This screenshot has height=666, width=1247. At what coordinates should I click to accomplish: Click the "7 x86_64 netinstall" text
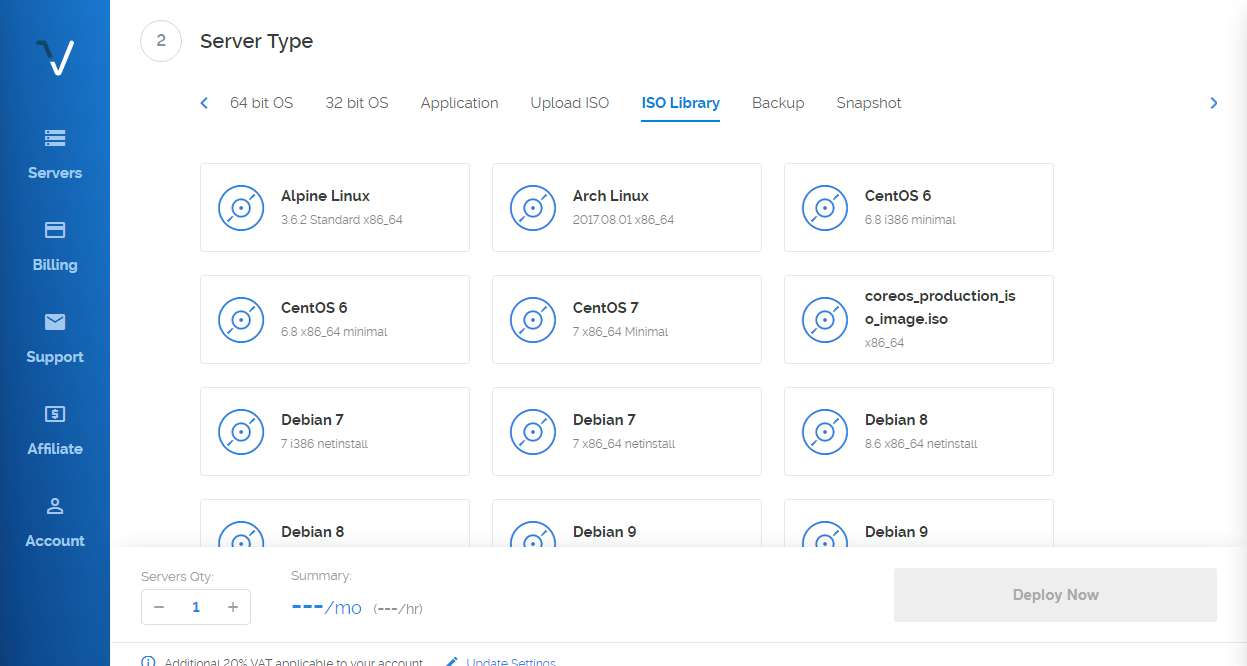coord(624,444)
